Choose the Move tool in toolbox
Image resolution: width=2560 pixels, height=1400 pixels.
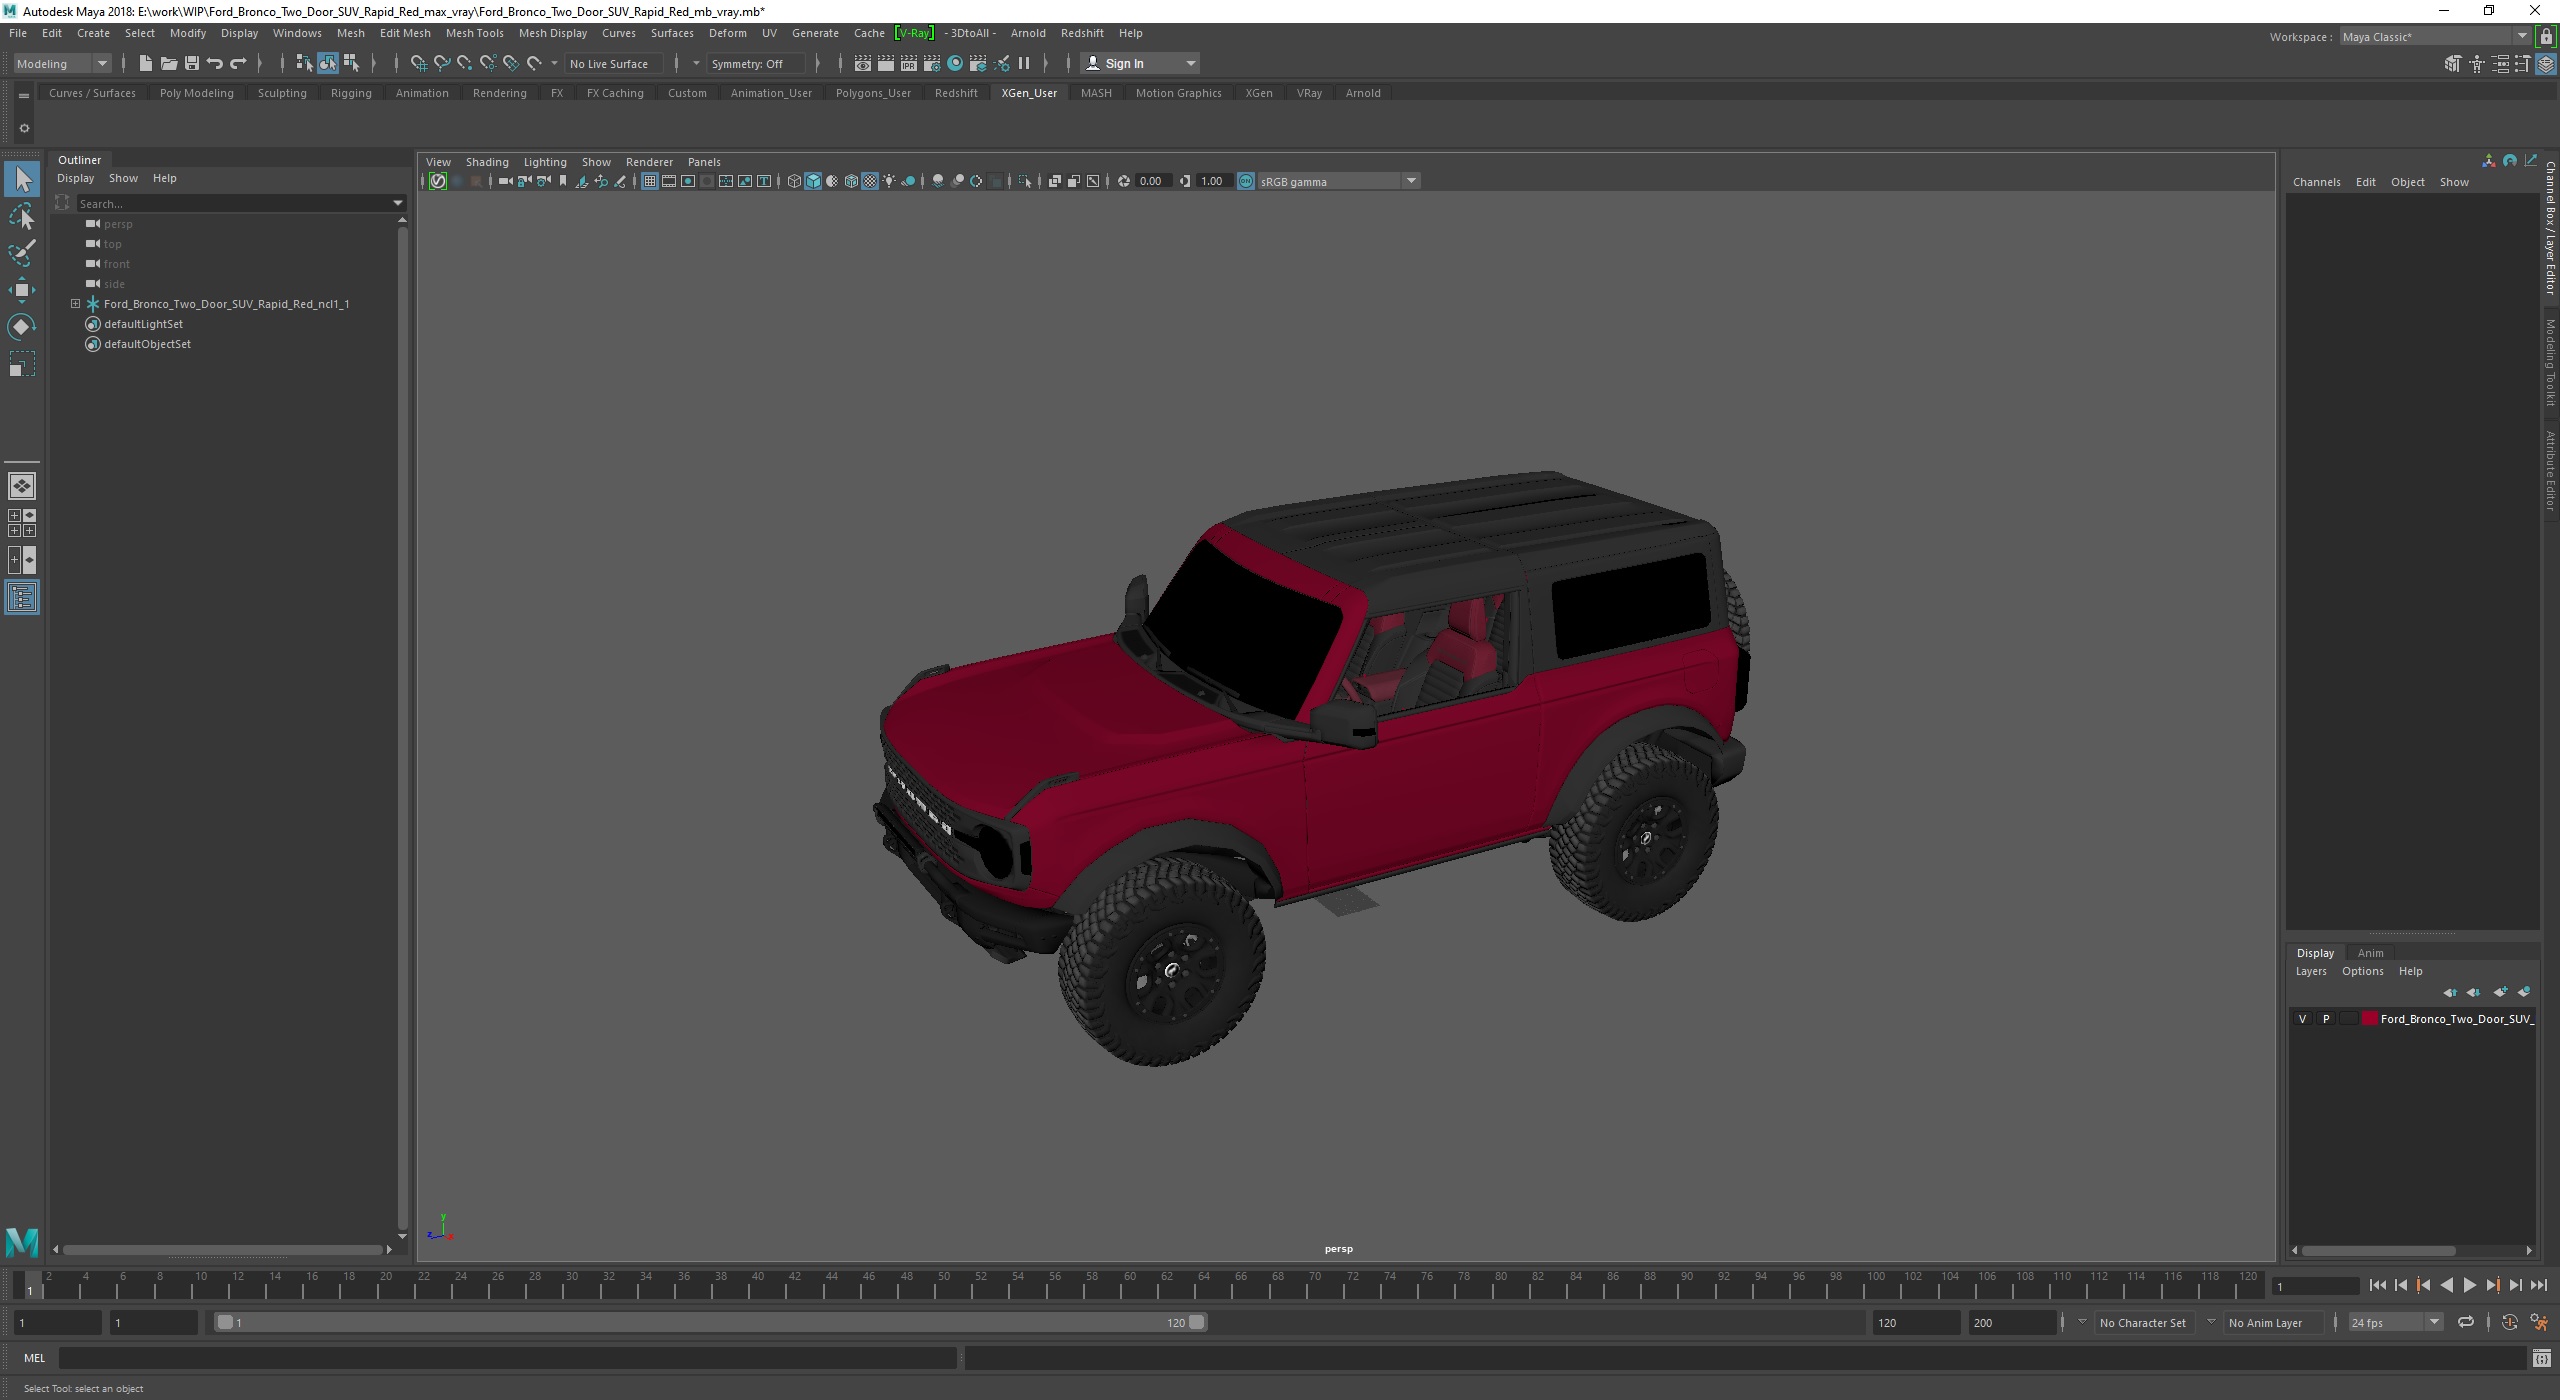(22, 290)
